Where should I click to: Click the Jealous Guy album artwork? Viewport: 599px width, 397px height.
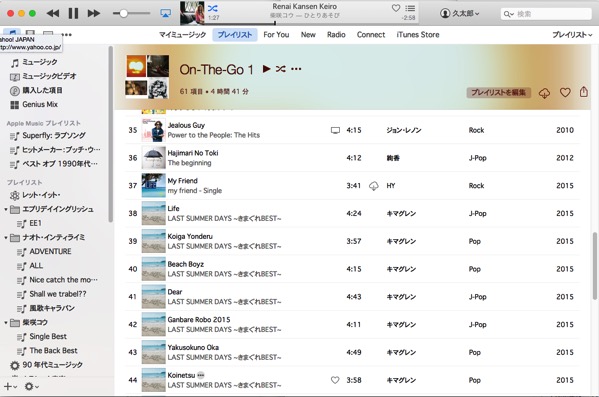coord(154,130)
